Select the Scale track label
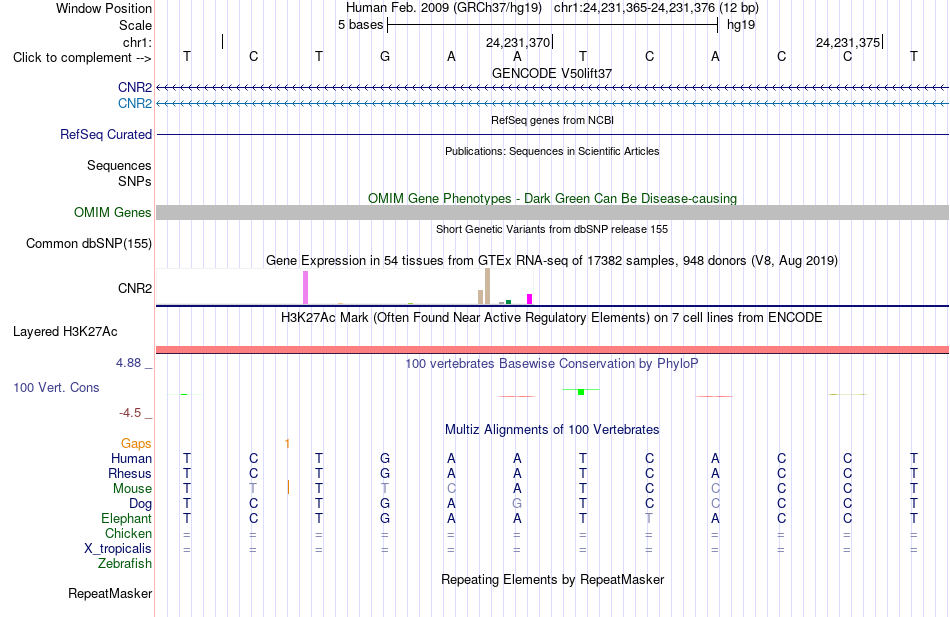Image resolution: width=950 pixels, height=617 pixels. [x=135, y=25]
